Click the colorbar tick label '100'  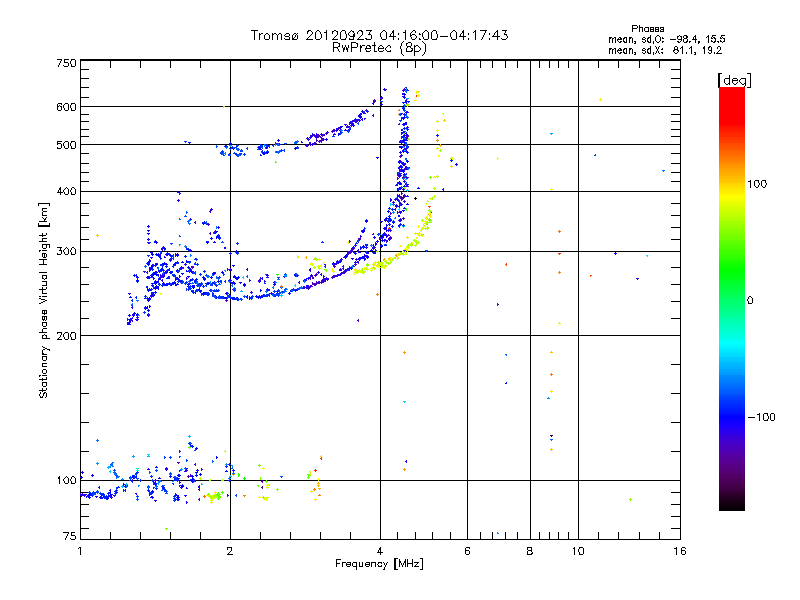(757, 184)
